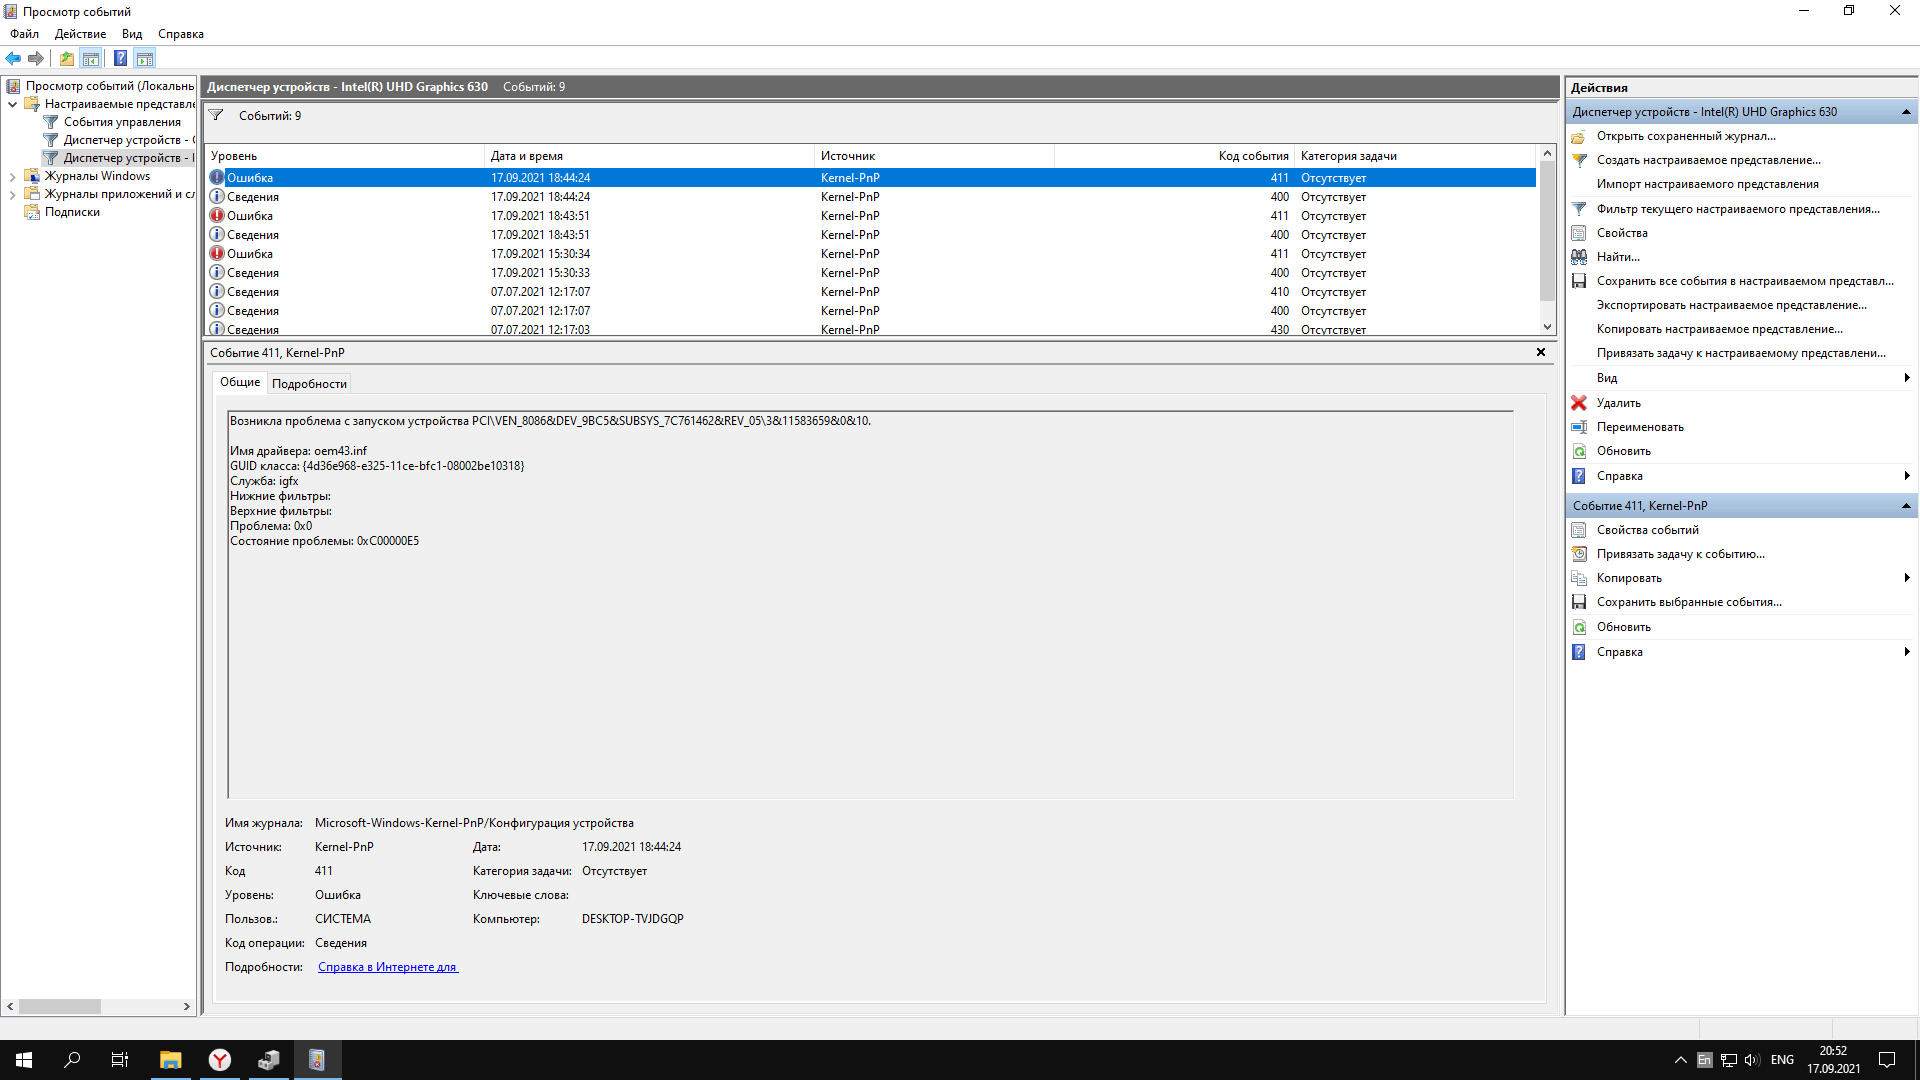Open the Действие menu
1920x1080 pixels.
pyautogui.click(x=80, y=34)
